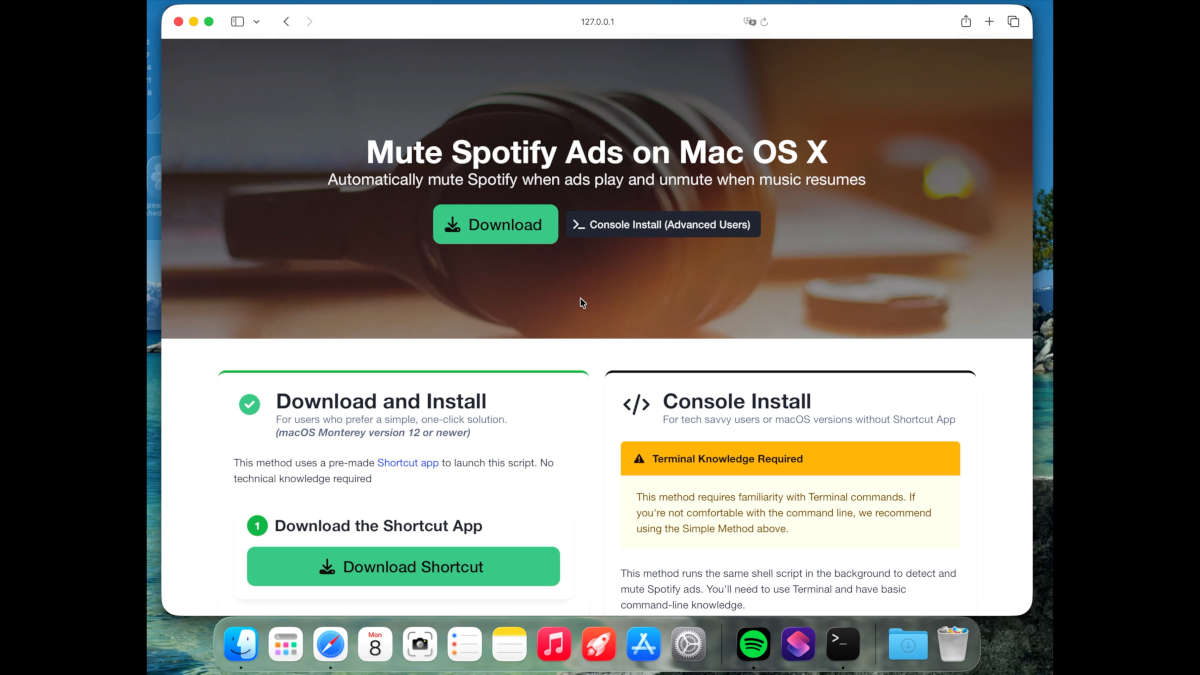Viewport: 1200px width, 675px height.
Task: Click Console Install (Advanced Users) button
Action: click(x=663, y=224)
